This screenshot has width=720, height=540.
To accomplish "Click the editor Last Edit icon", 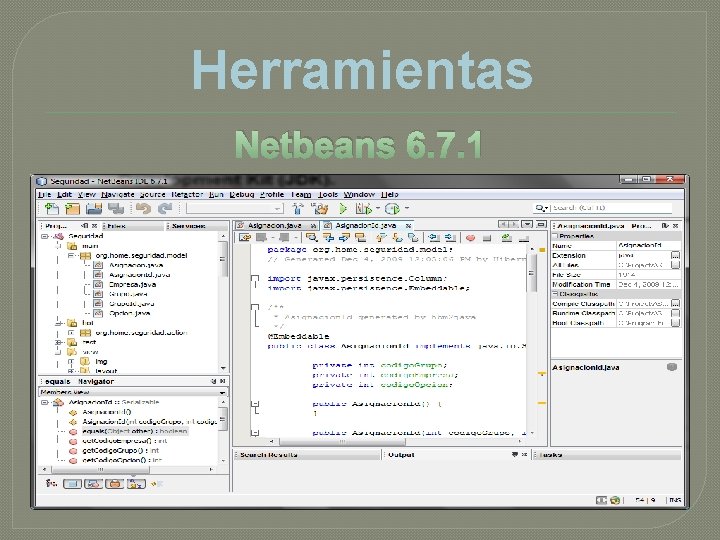I will (246, 237).
